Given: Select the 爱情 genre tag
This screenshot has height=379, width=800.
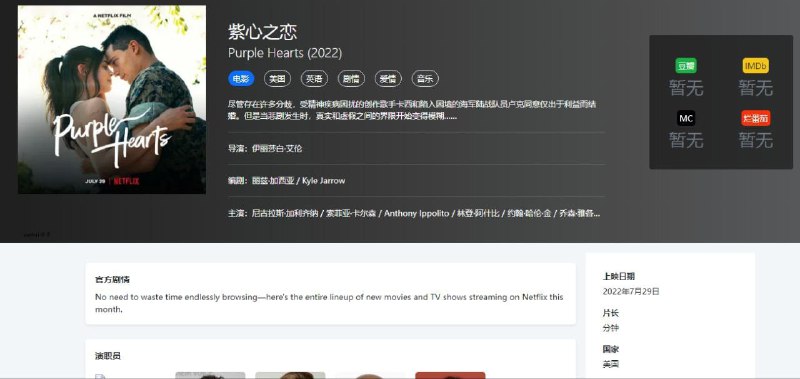Looking at the screenshot, I should [x=388, y=79].
